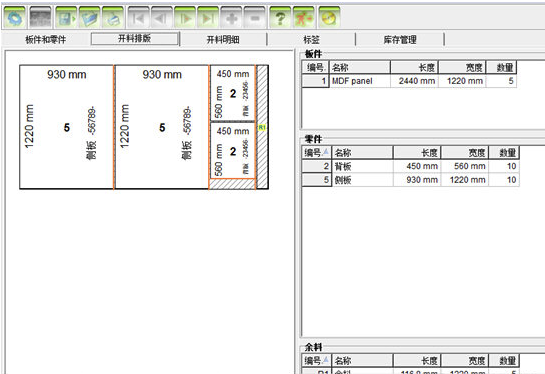Go to next layout with forward arrow
The height and width of the screenshot is (374, 545).
pyautogui.click(x=185, y=18)
